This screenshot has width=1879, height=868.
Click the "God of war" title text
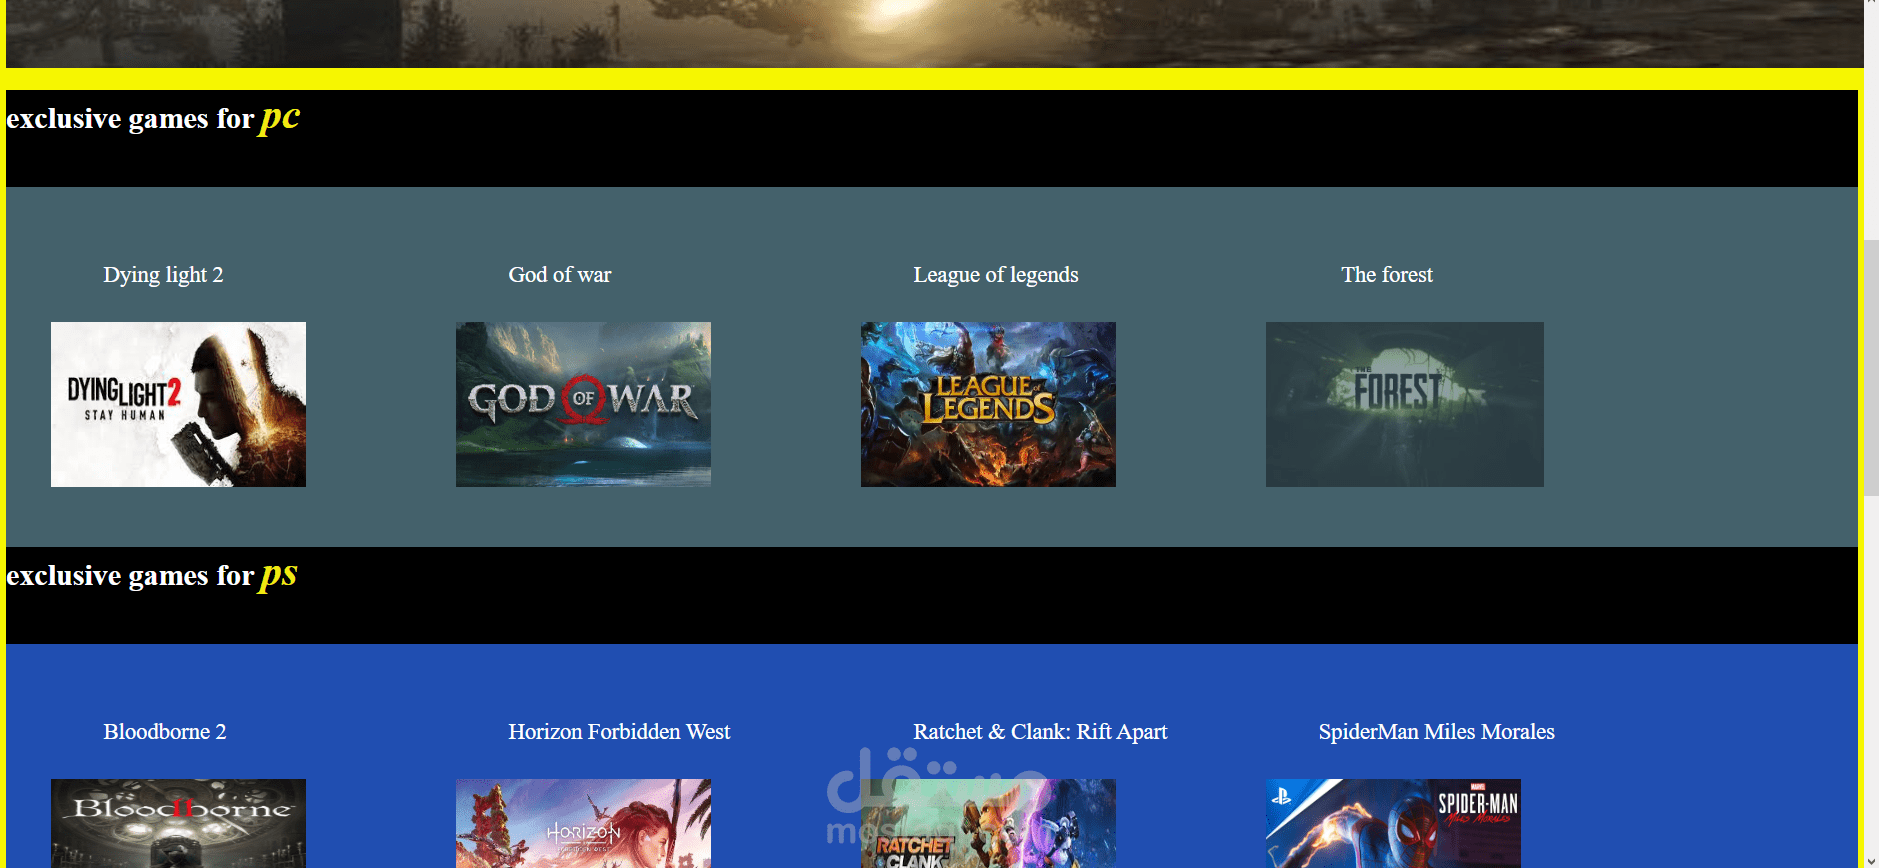tap(560, 275)
